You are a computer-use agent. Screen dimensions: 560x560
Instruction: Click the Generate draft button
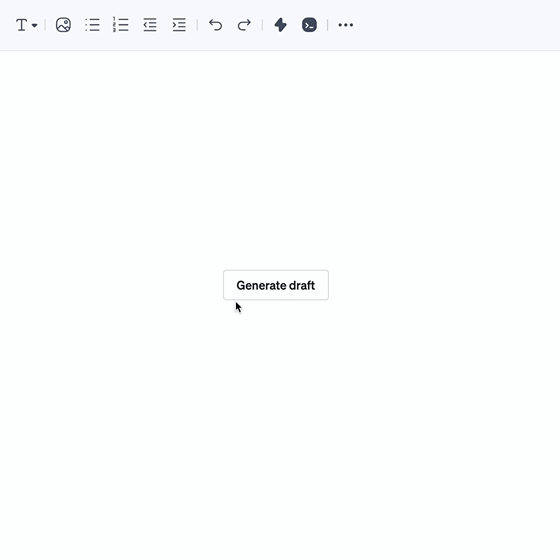[x=276, y=285]
